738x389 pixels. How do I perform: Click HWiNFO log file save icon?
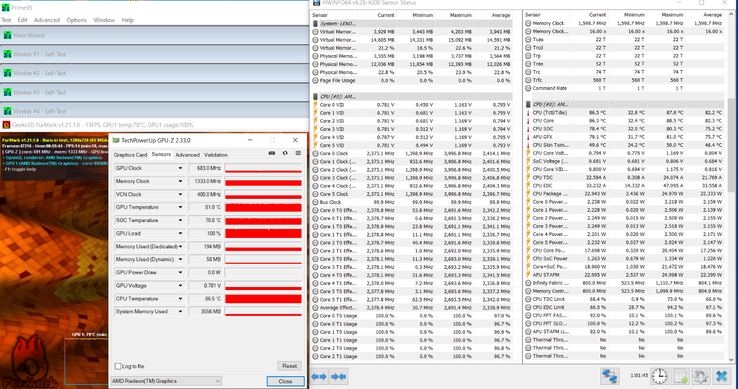681,376
